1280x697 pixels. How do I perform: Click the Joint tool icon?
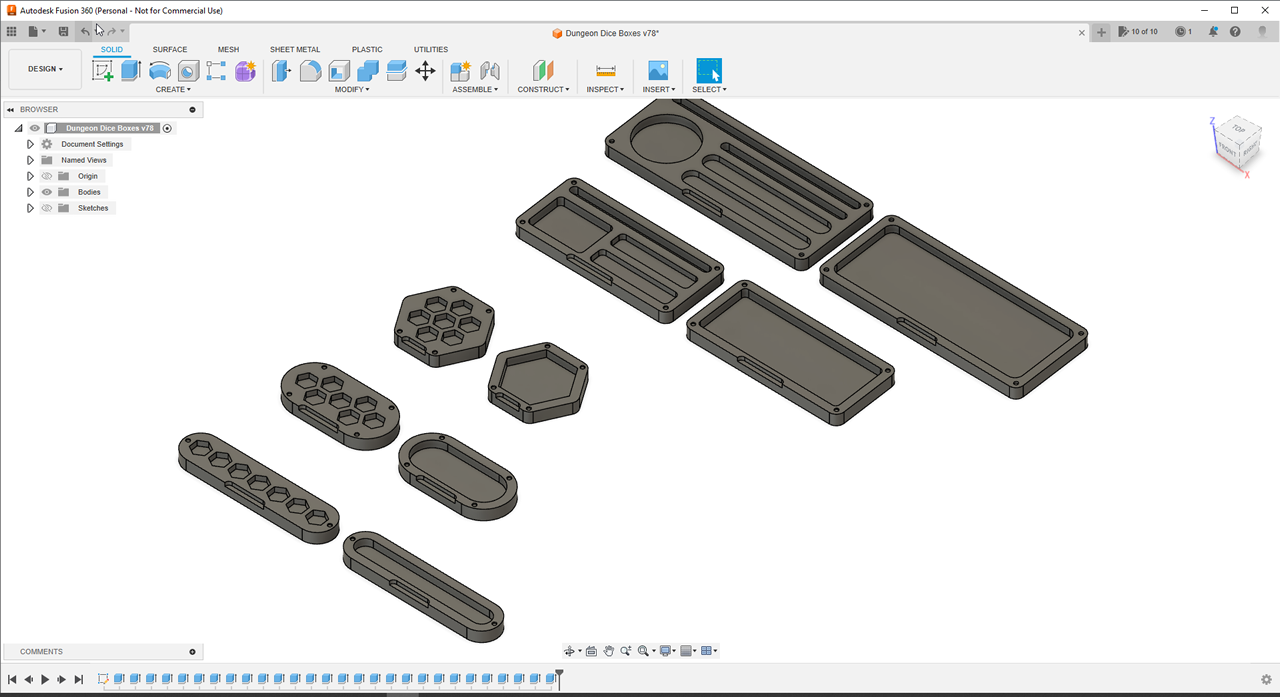(x=489, y=71)
